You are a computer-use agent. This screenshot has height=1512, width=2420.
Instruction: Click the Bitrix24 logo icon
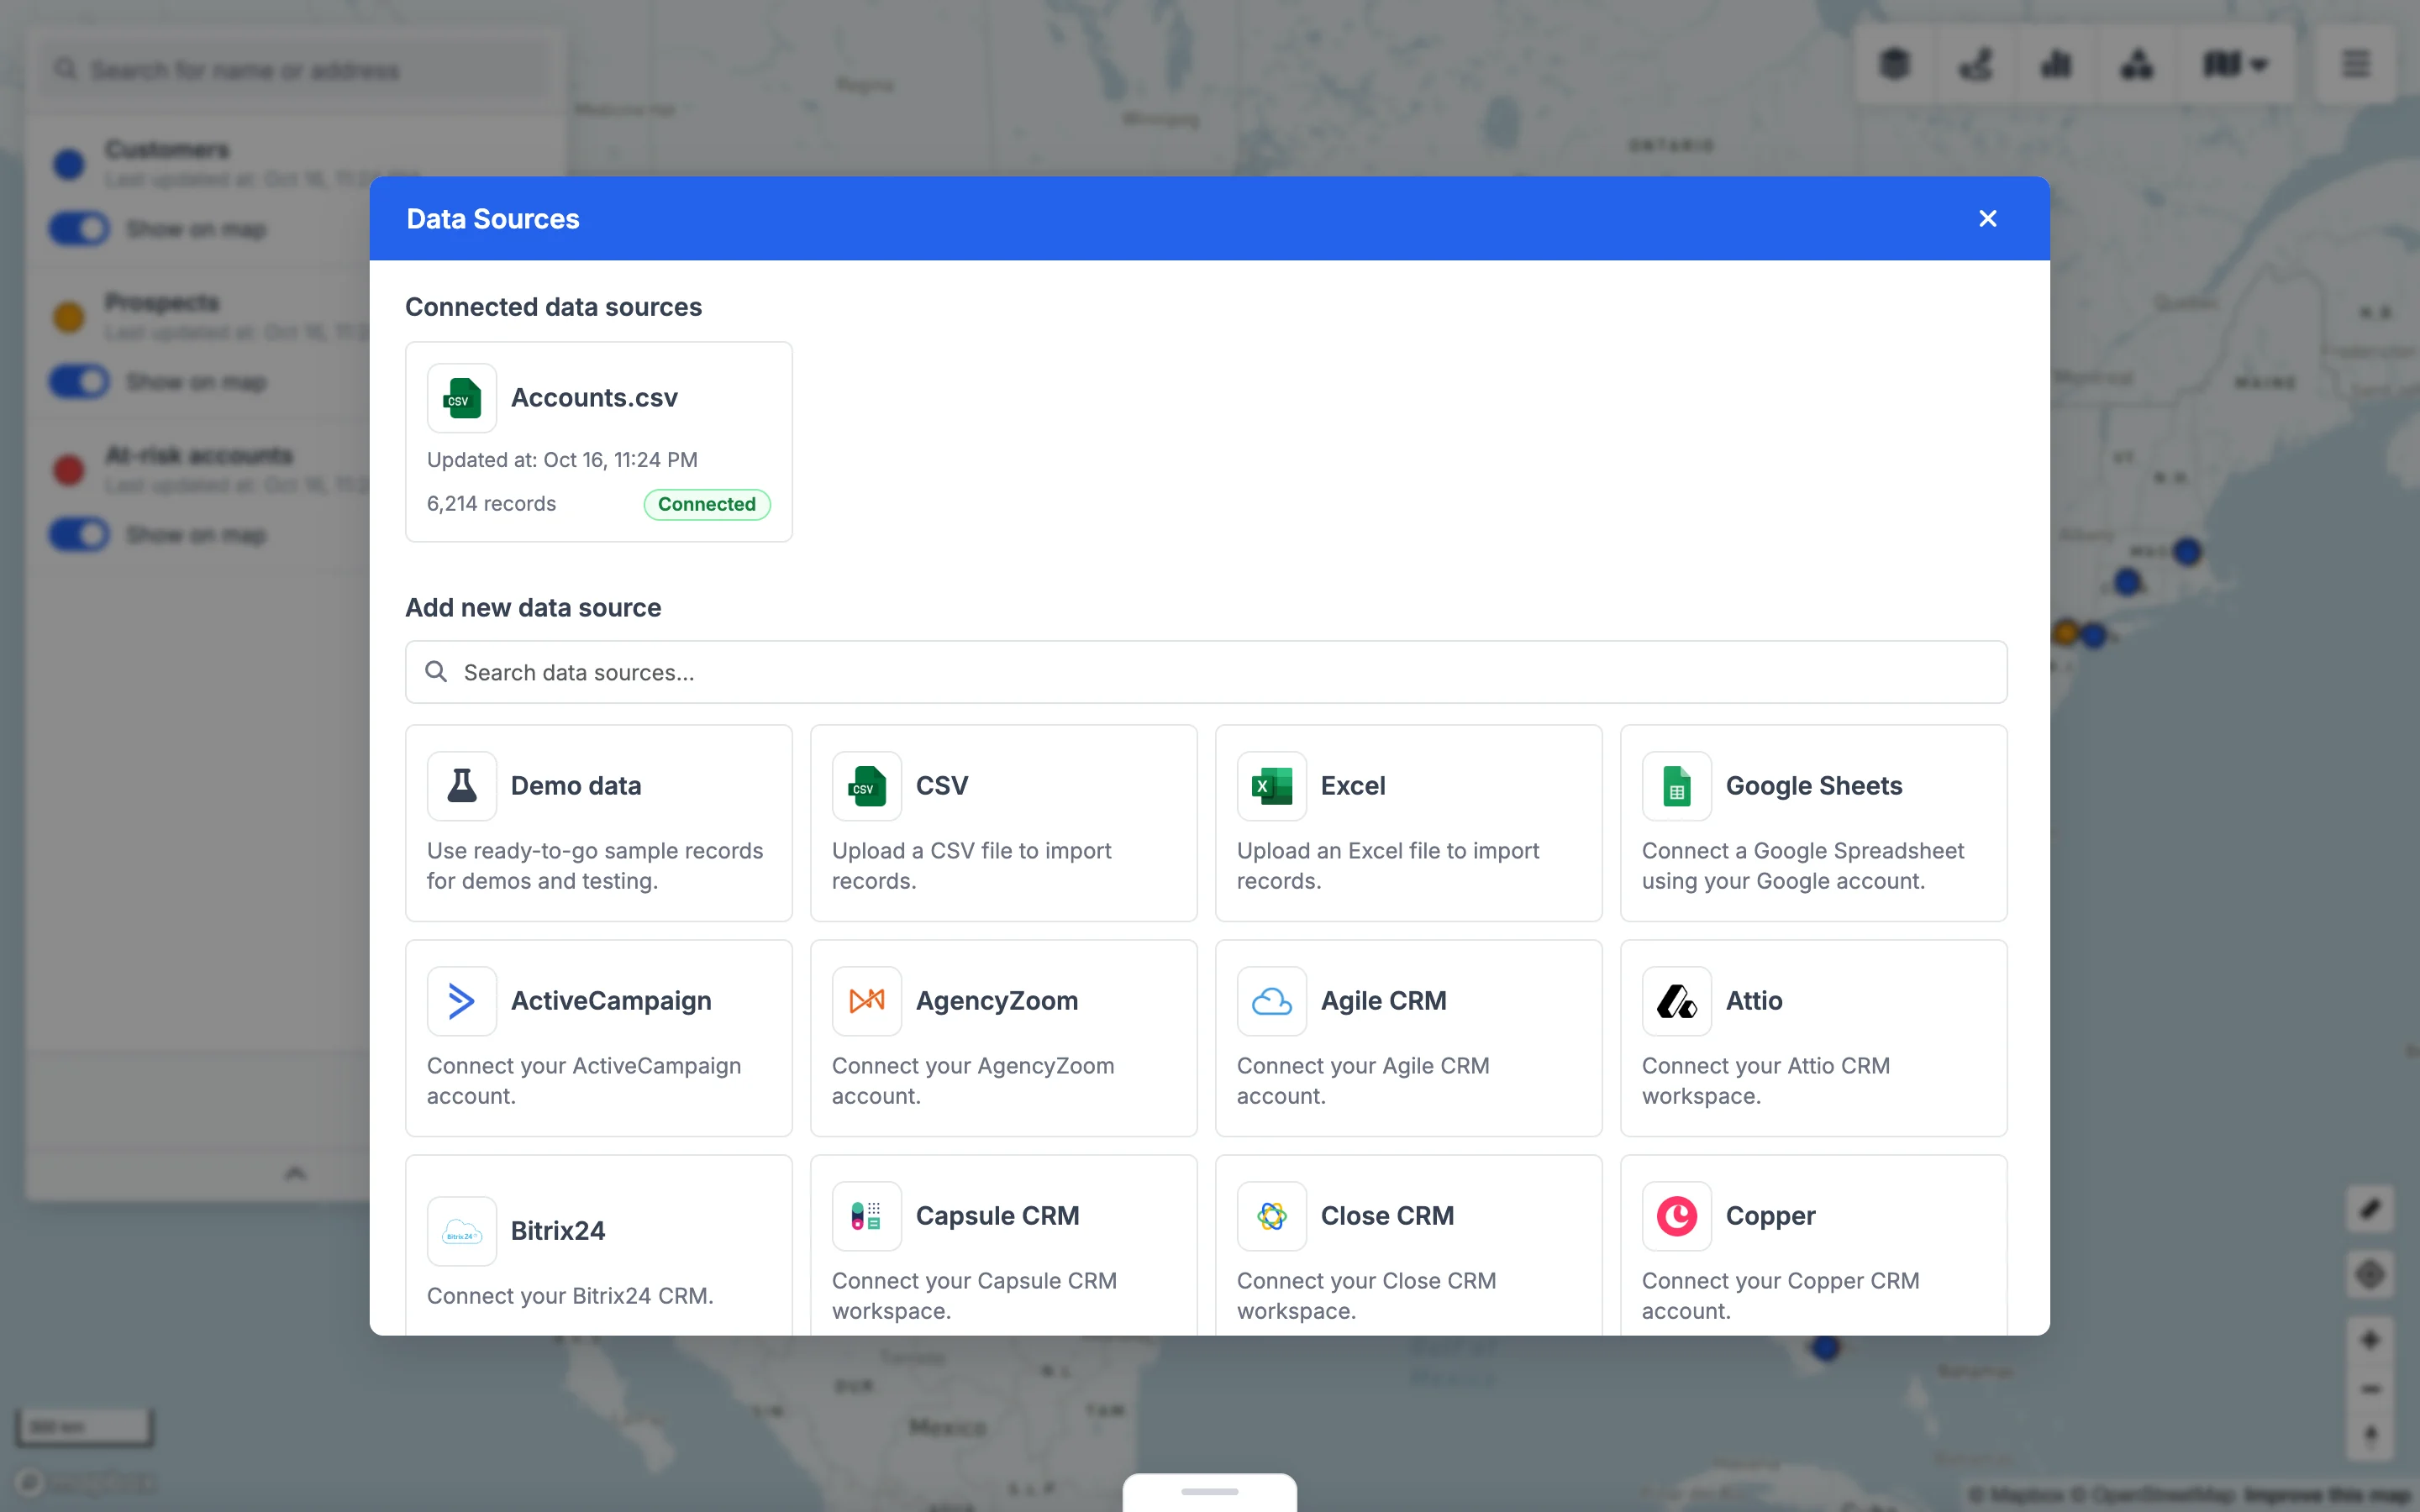point(461,1231)
